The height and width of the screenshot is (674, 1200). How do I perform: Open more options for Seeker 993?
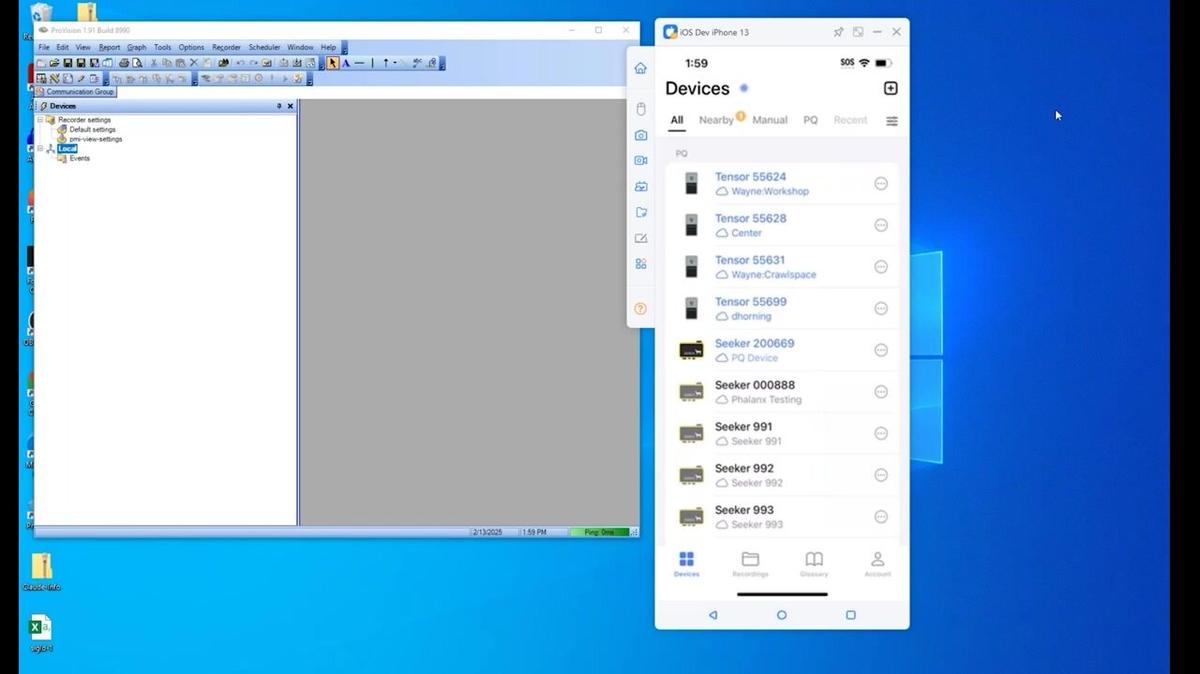[881, 517]
